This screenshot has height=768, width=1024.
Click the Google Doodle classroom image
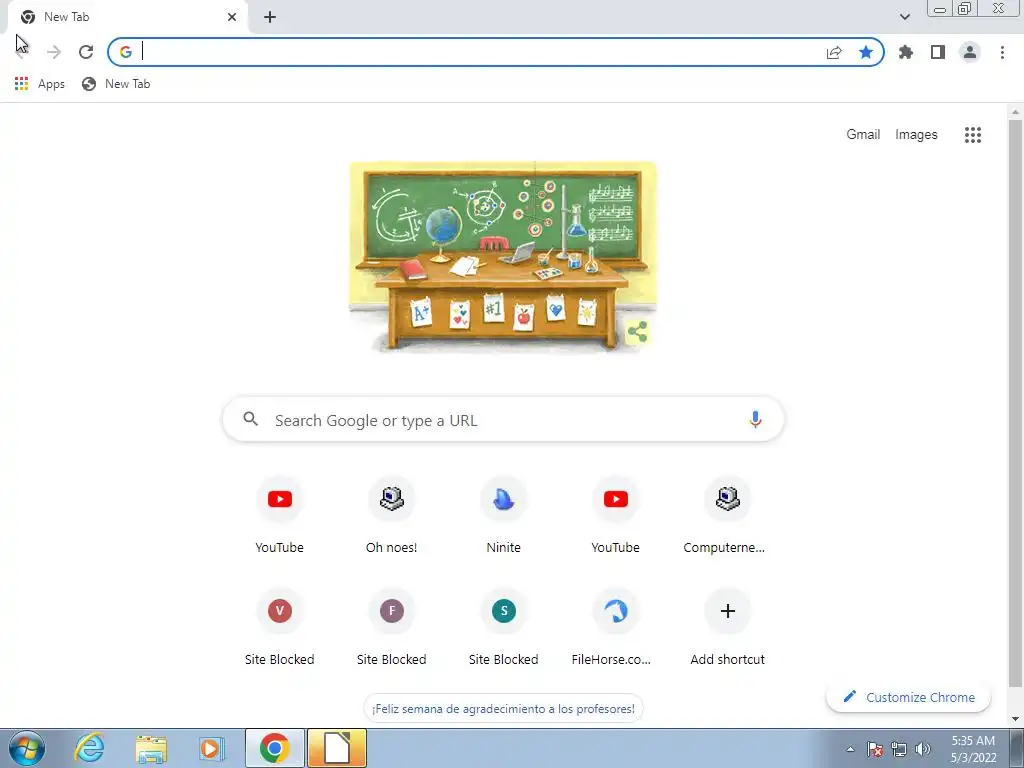click(503, 257)
